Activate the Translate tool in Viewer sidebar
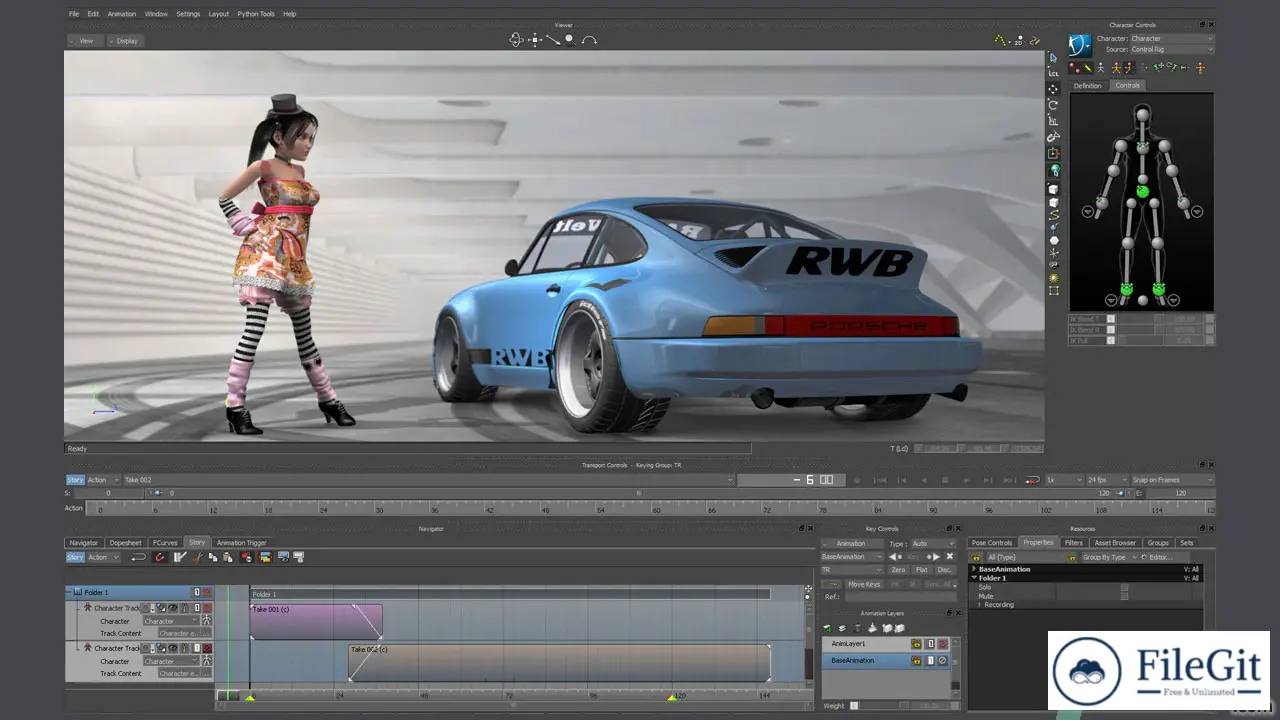This screenshot has height=720, width=1280. (x=1054, y=89)
